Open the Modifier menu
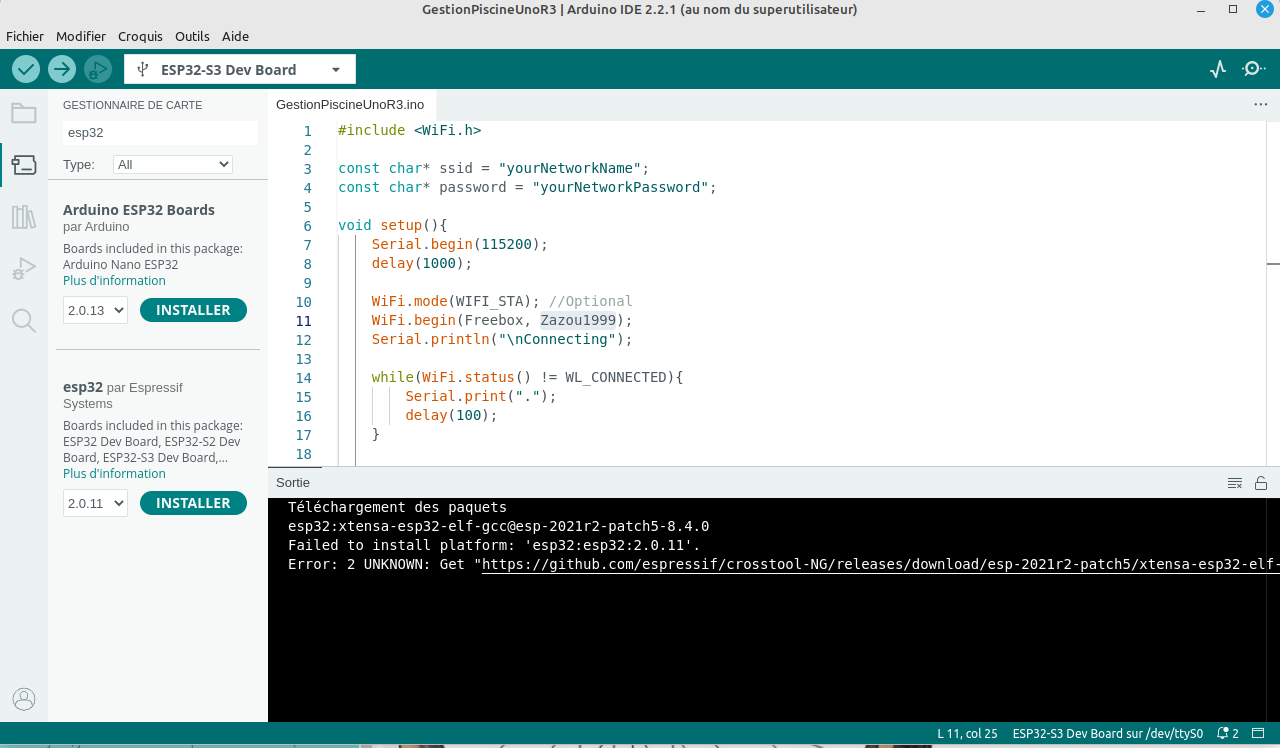Image resolution: width=1280 pixels, height=748 pixels. point(81,36)
